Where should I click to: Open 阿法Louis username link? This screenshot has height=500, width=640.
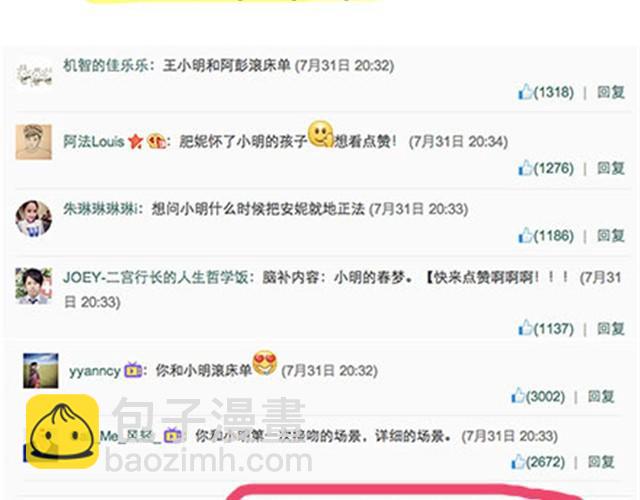tap(93, 142)
